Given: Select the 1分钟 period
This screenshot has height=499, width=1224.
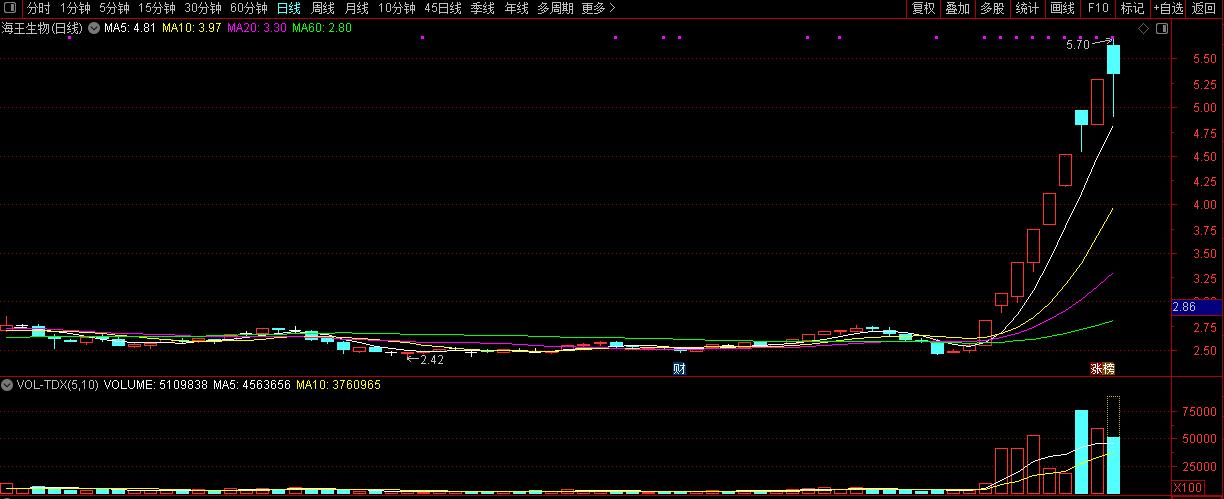Looking at the screenshot, I should (x=75, y=8).
